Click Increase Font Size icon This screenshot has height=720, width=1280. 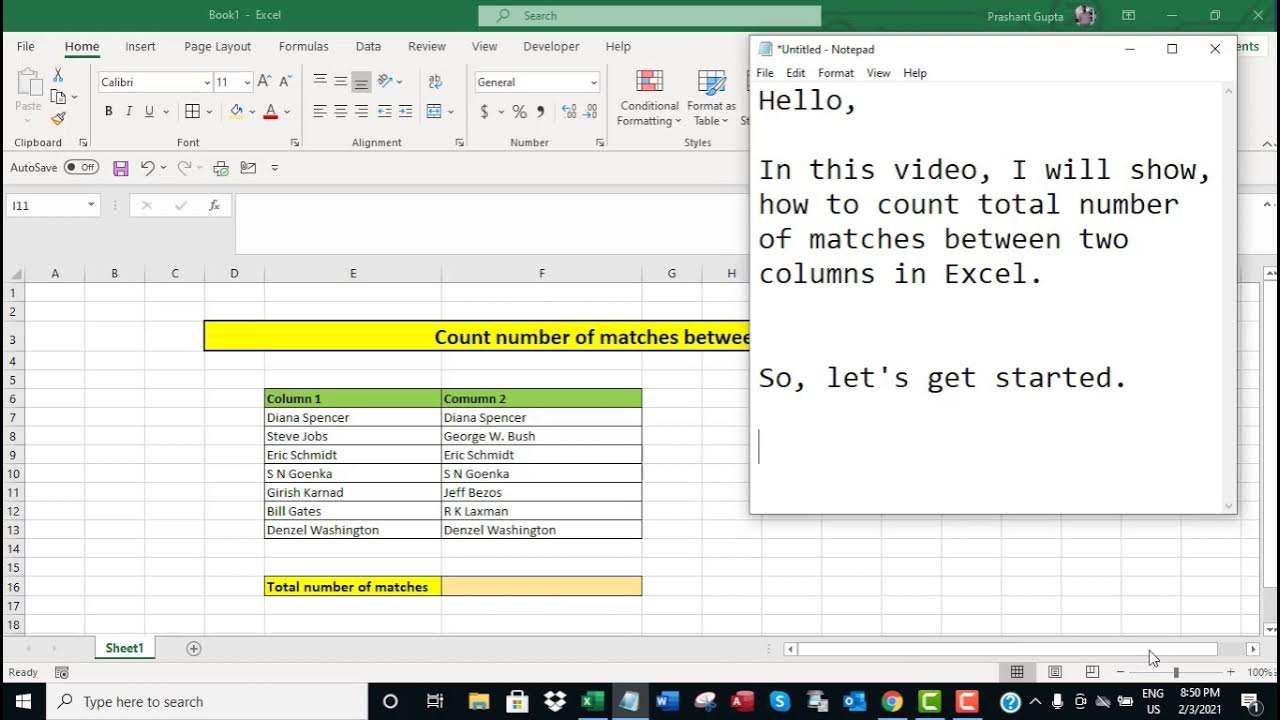pyautogui.click(x=264, y=82)
